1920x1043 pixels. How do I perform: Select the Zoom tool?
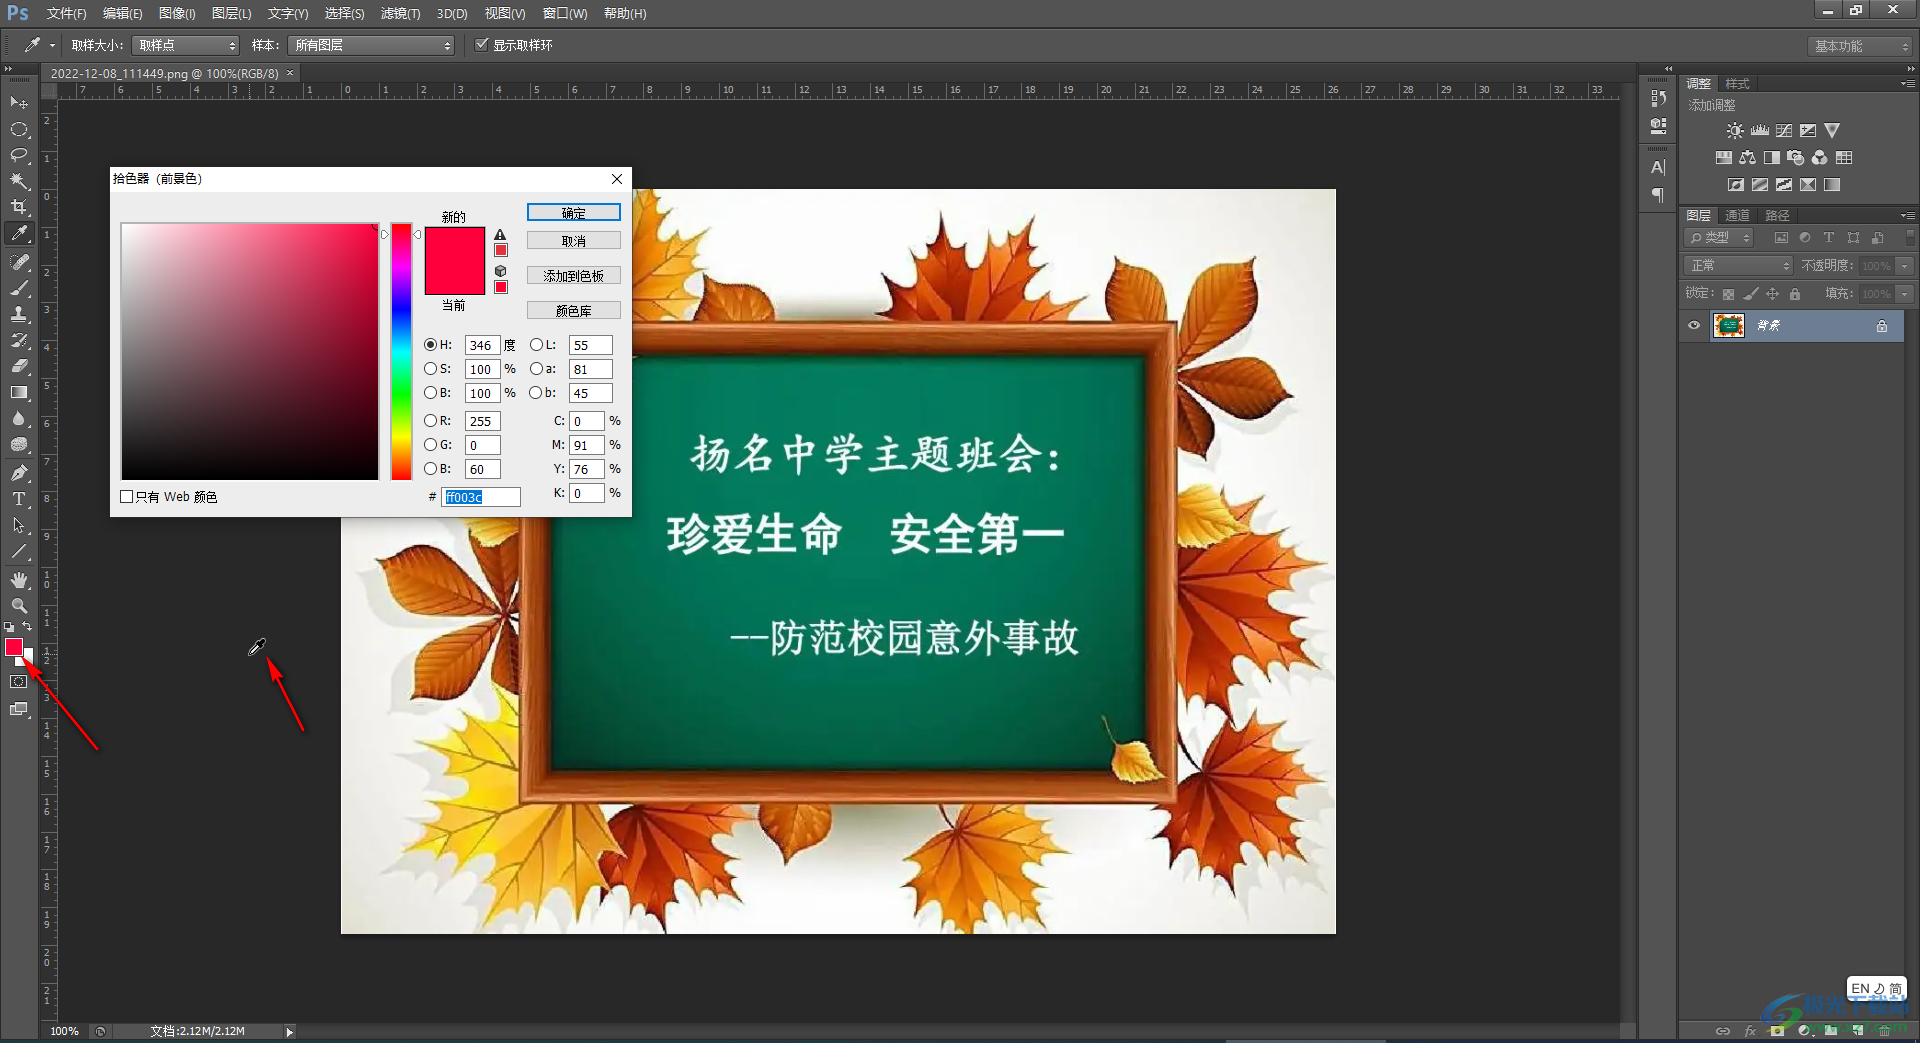[18, 606]
